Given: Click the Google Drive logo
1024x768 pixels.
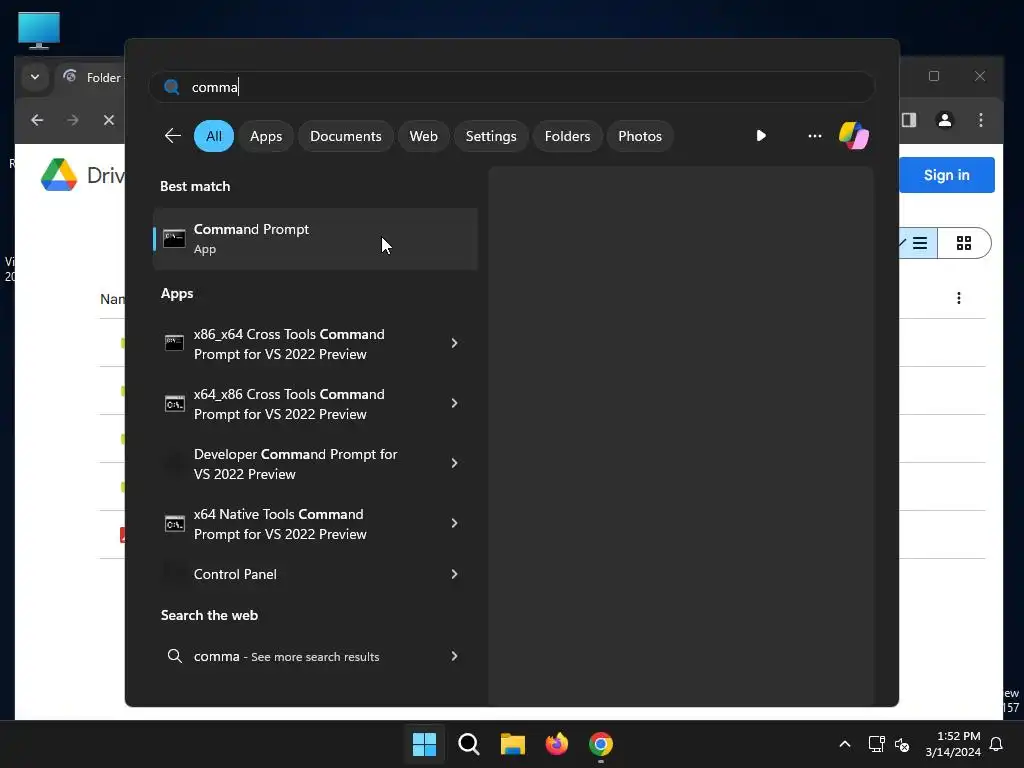Looking at the screenshot, I should point(59,175).
